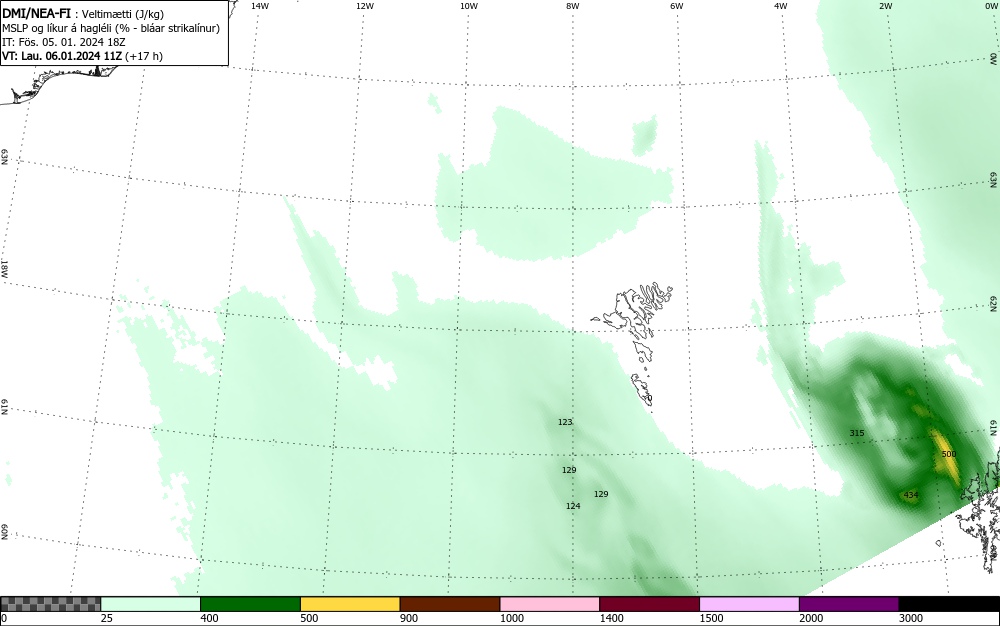The height and width of the screenshot is (626, 1000).
Task: Click the 500 value on yellow map area
Action: pyautogui.click(x=949, y=454)
